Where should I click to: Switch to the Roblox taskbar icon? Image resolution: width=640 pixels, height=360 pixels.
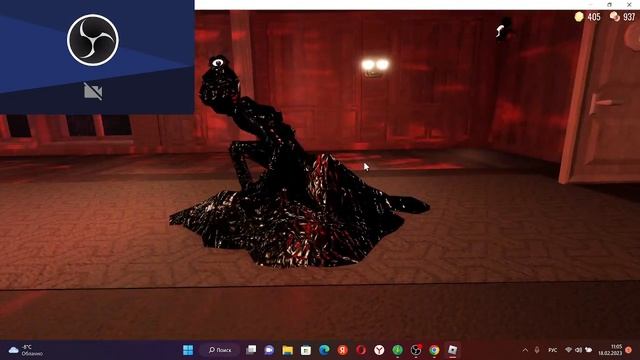(453, 350)
